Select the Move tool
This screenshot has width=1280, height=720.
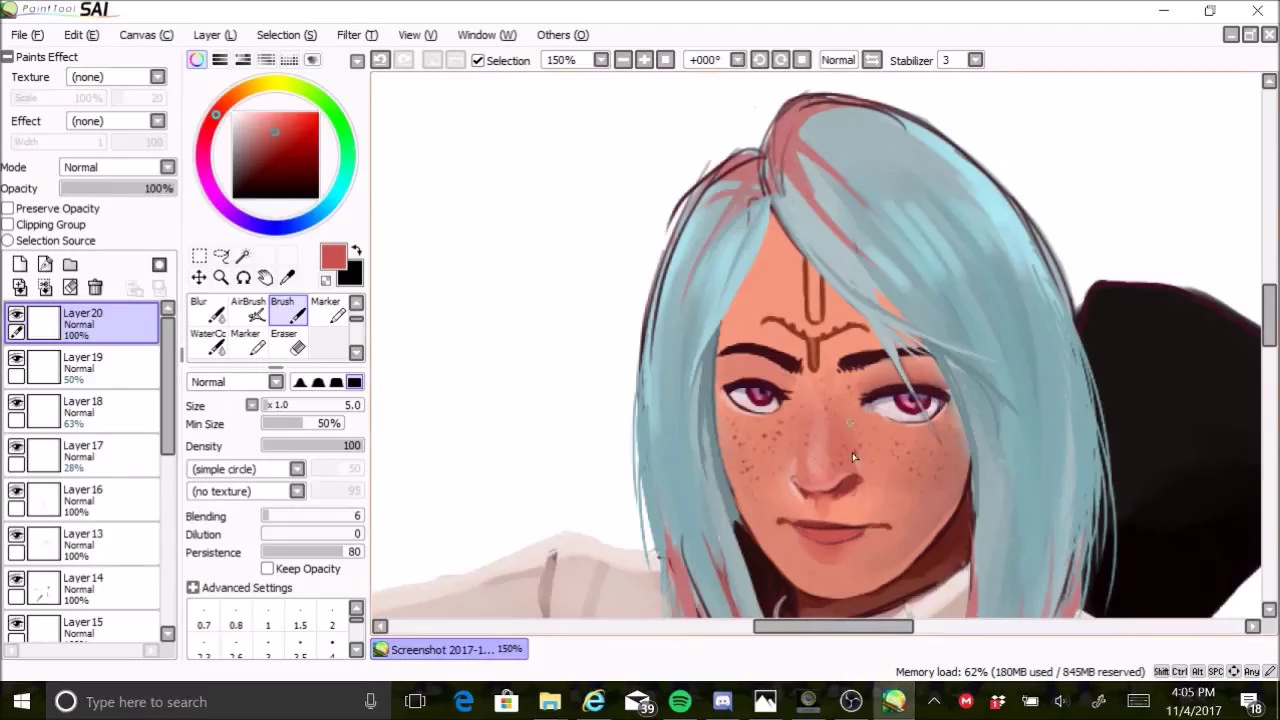(x=199, y=278)
